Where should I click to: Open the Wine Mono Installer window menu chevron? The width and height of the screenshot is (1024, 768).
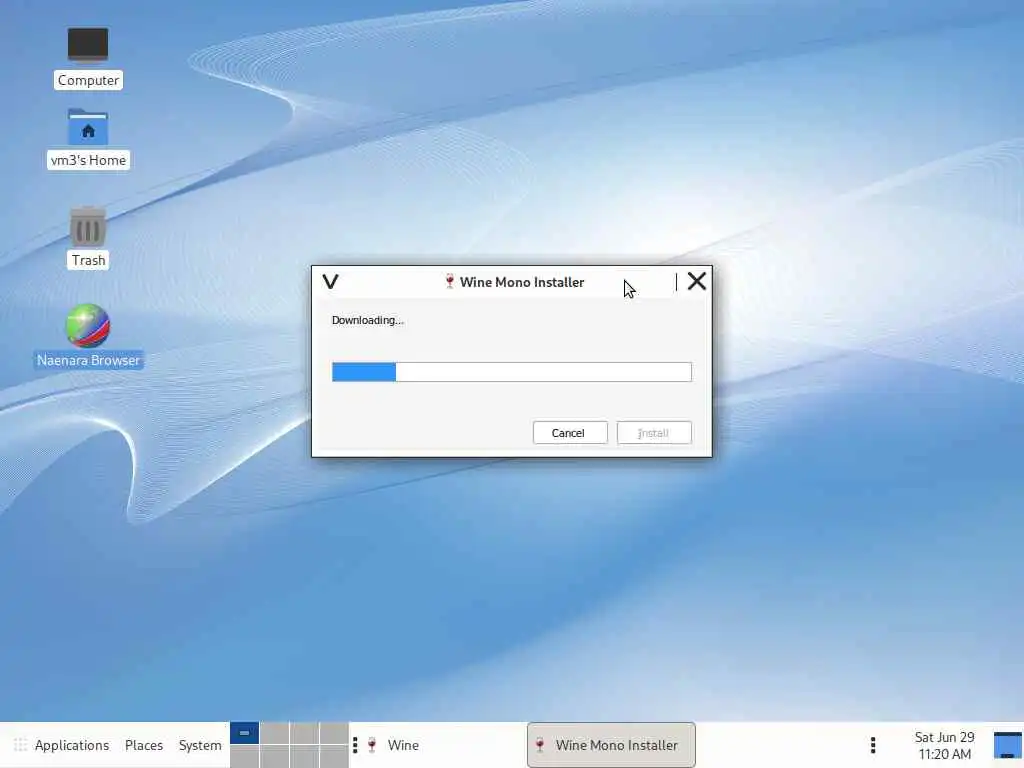tap(330, 281)
